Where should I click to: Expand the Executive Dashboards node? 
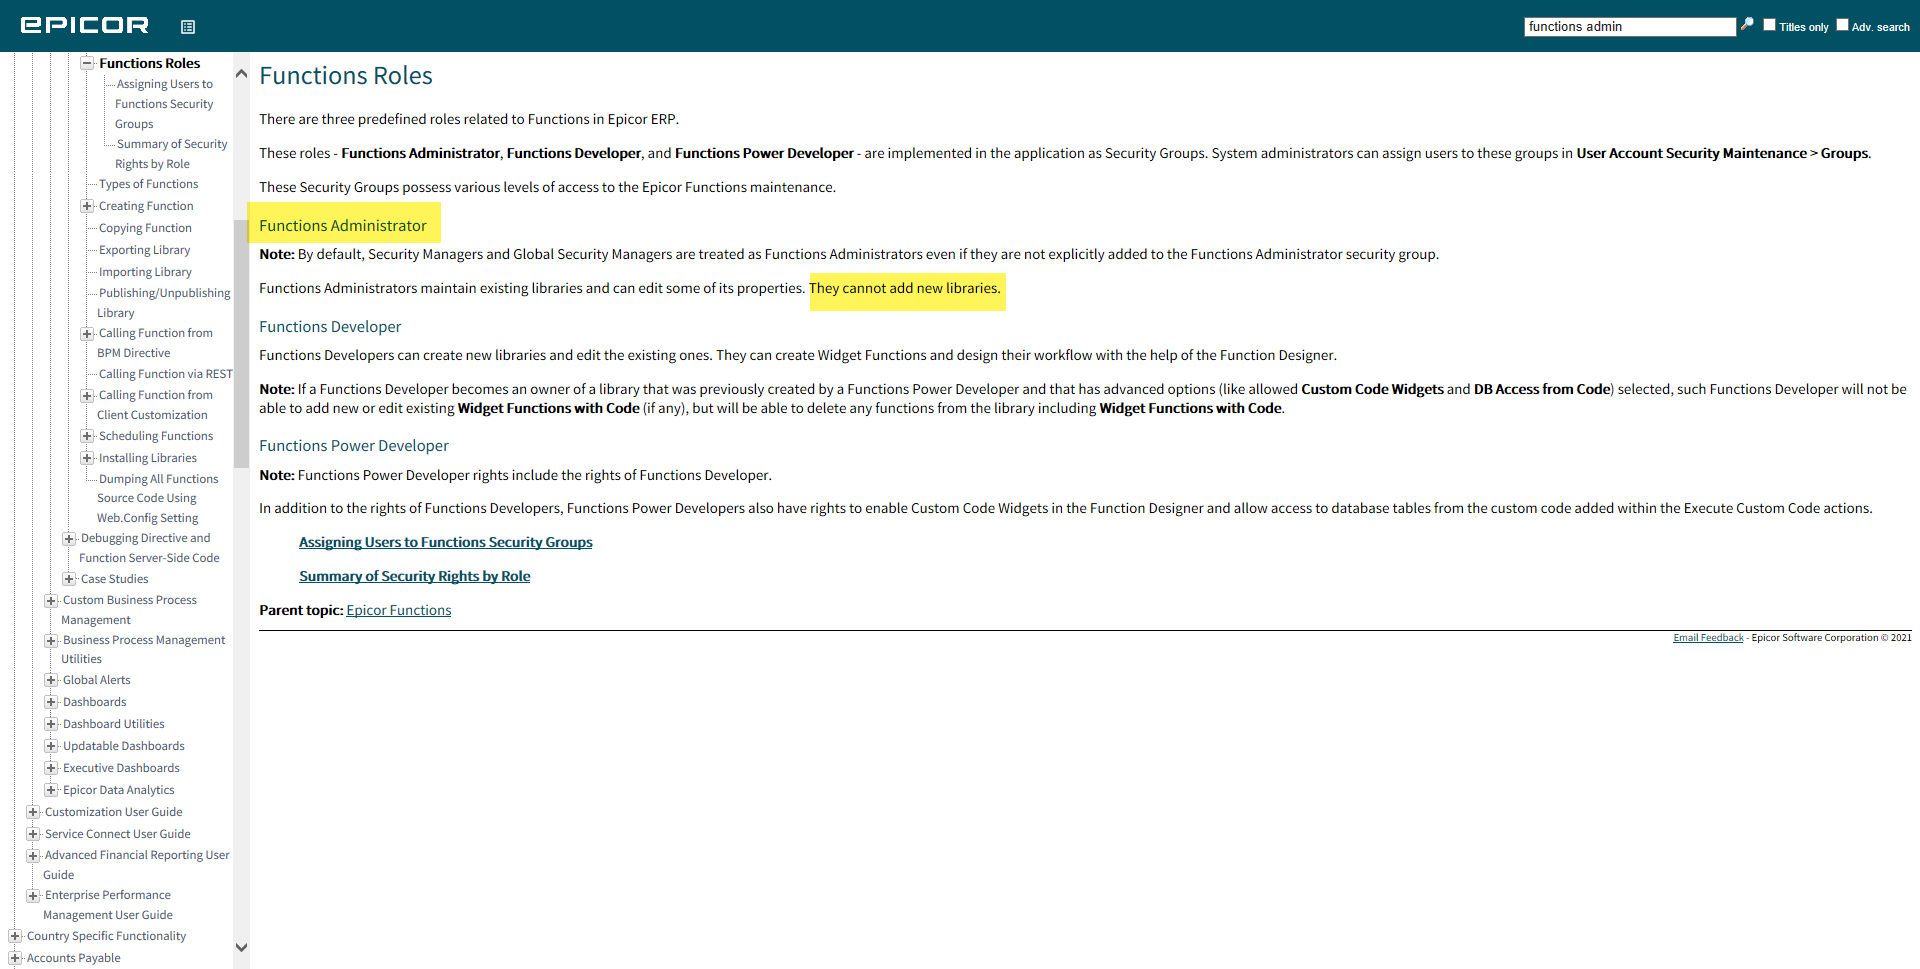[51, 768]
